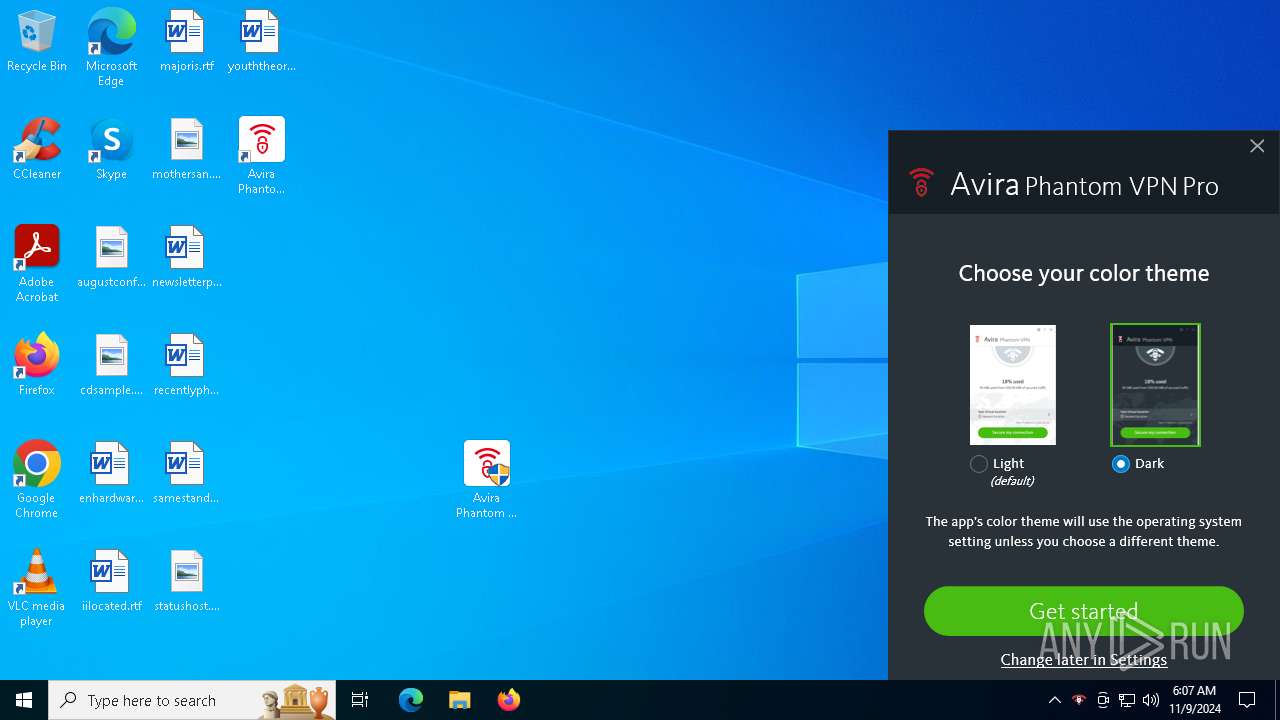Open the Windows Start menu
The image size is (1280, 720).
coord(24,700)
